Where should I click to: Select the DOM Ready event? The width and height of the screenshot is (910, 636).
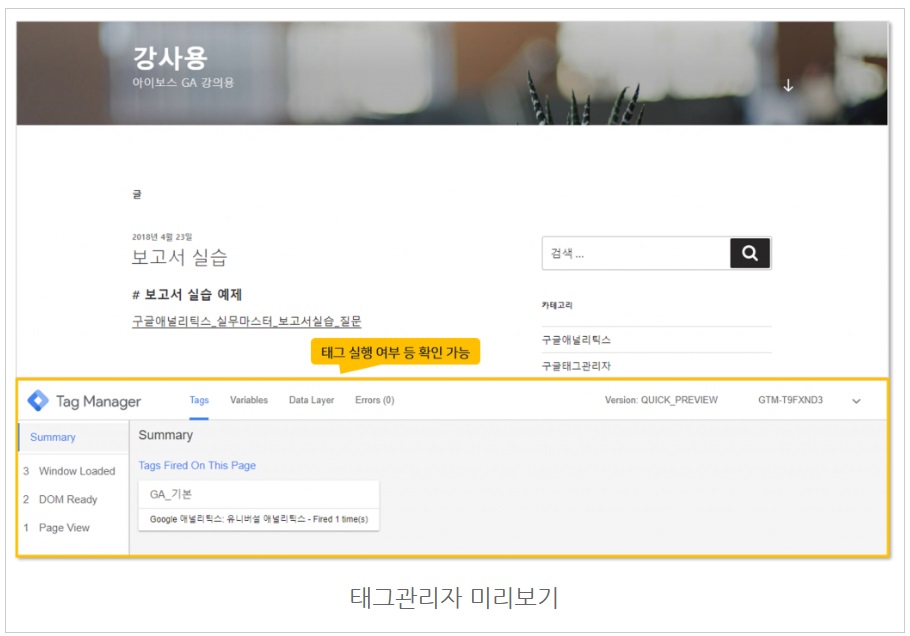60,499
